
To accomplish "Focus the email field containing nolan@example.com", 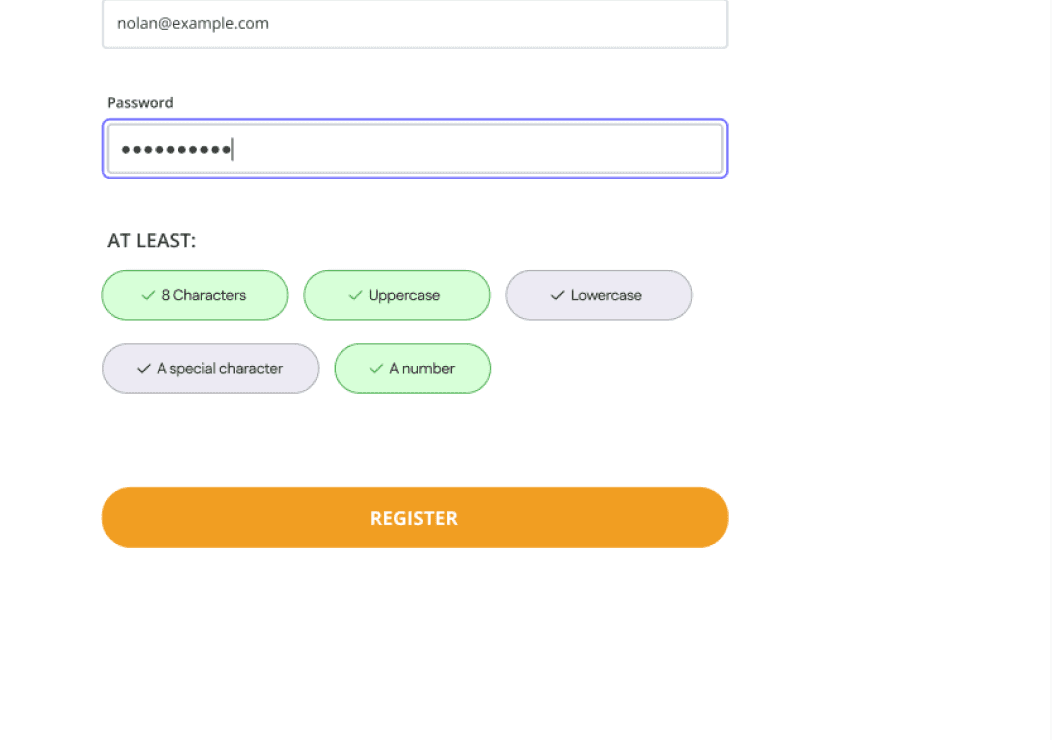I will pyautogui.click(x=415, y=23).
